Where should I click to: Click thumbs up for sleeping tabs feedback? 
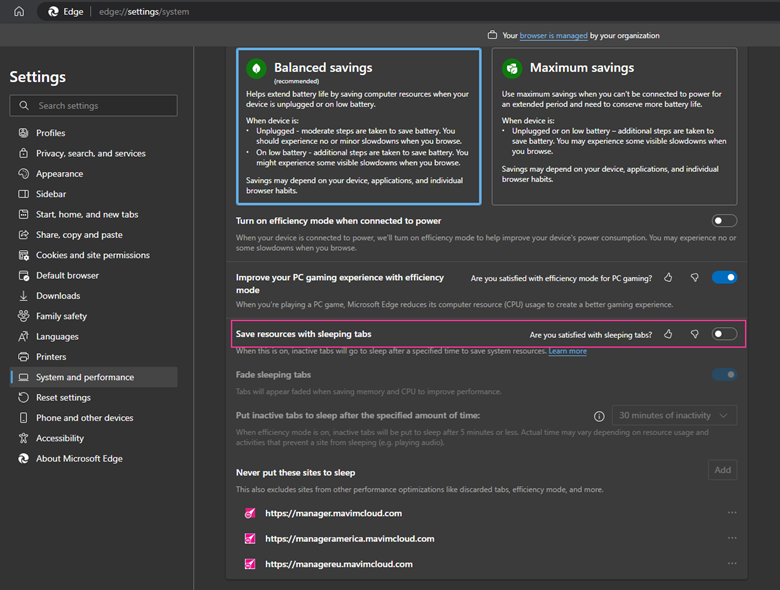668,334
